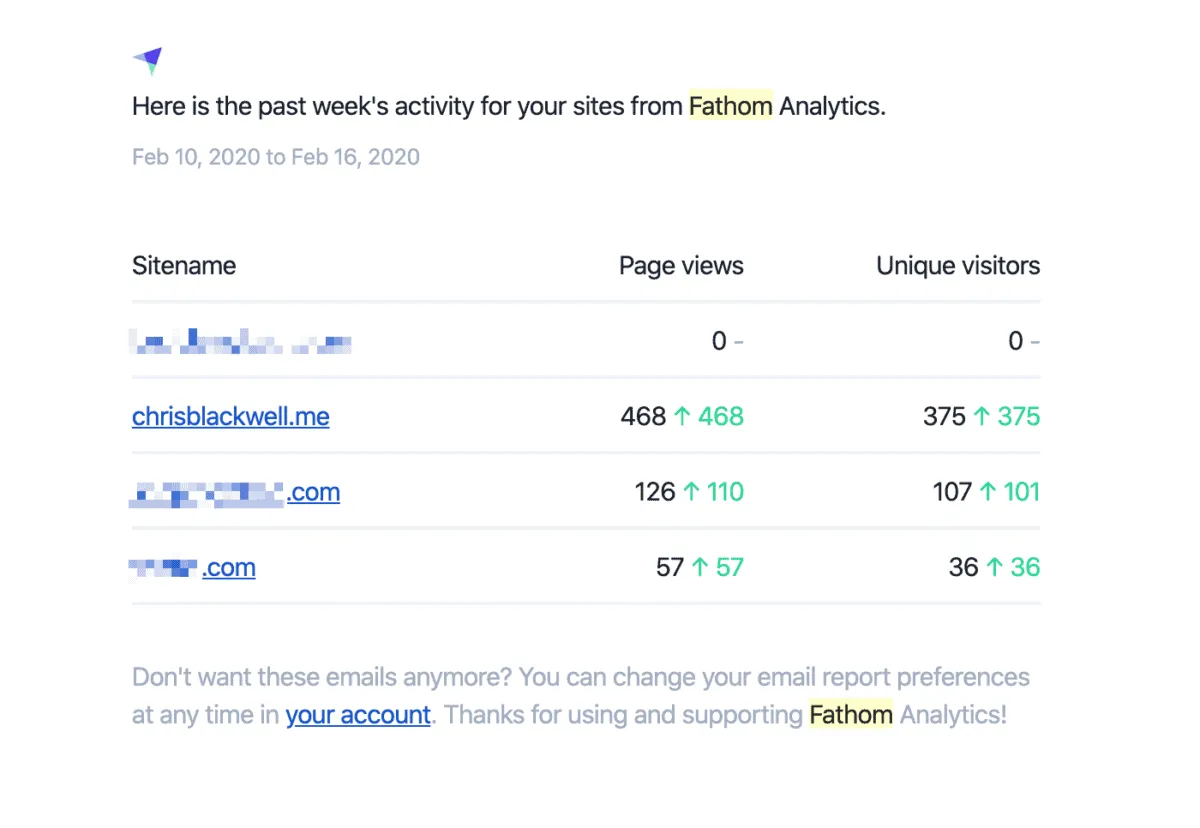Click the Sitename column header

(184, 266)
